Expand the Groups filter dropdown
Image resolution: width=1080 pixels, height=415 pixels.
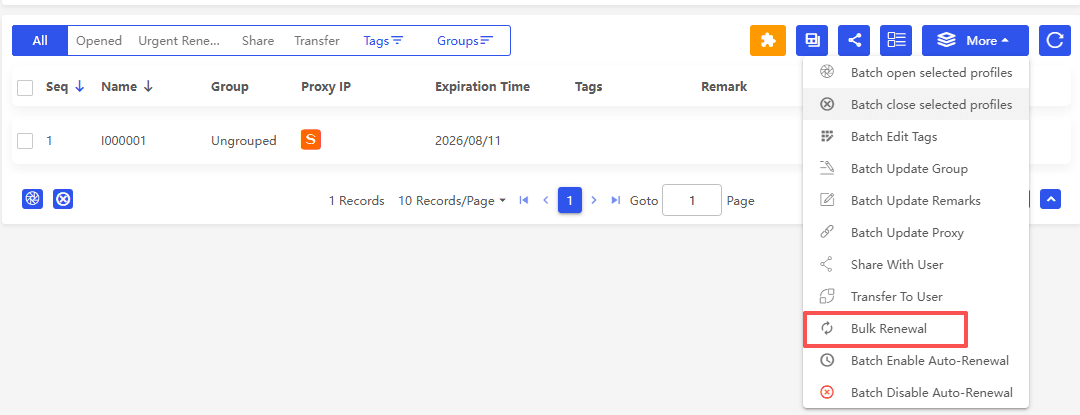click(x=465, y=41)
